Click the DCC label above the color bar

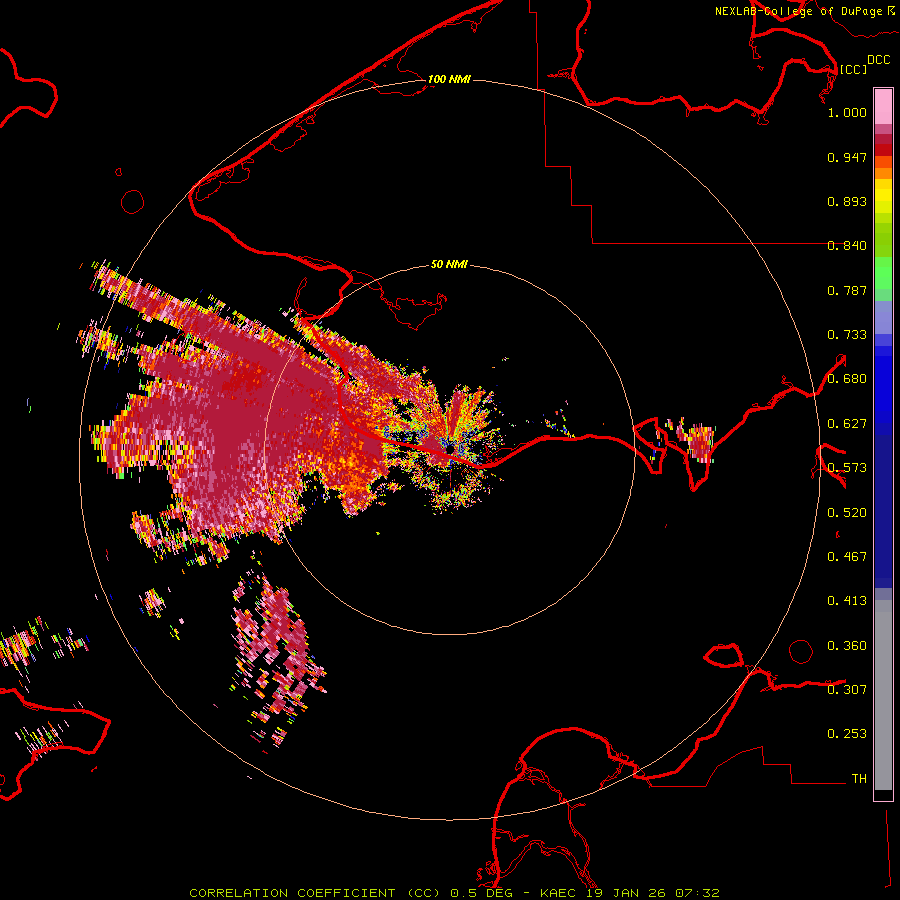(x=878, y=60)
